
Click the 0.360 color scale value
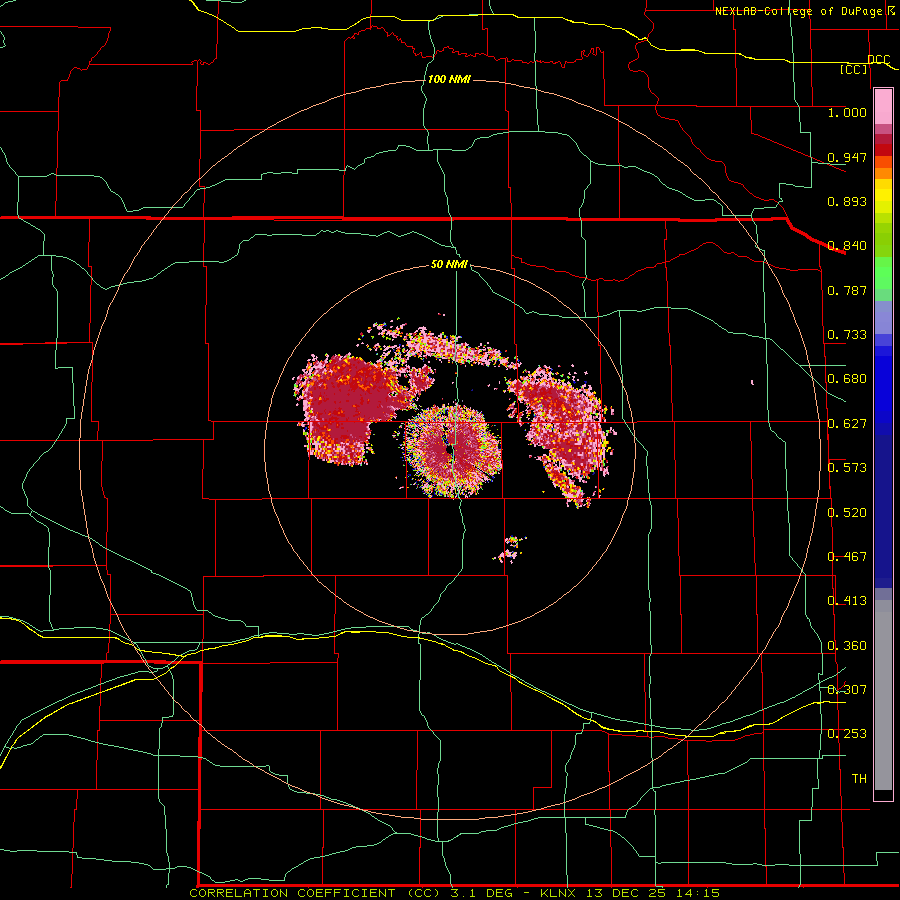[x=847, y=646]
